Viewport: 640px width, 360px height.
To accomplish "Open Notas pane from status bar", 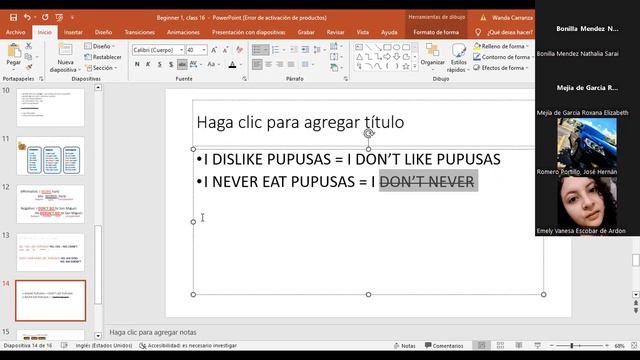I will pyautogui.click(x=404, y=345).
